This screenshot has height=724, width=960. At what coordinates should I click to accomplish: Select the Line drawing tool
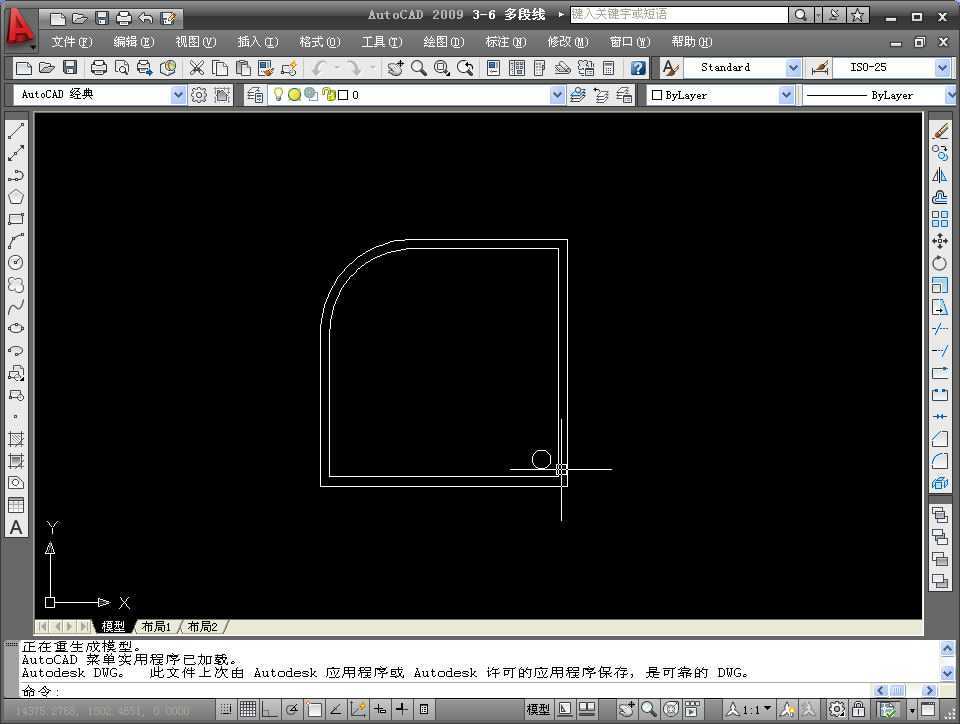pyautogui.click(x=16, y=131)
